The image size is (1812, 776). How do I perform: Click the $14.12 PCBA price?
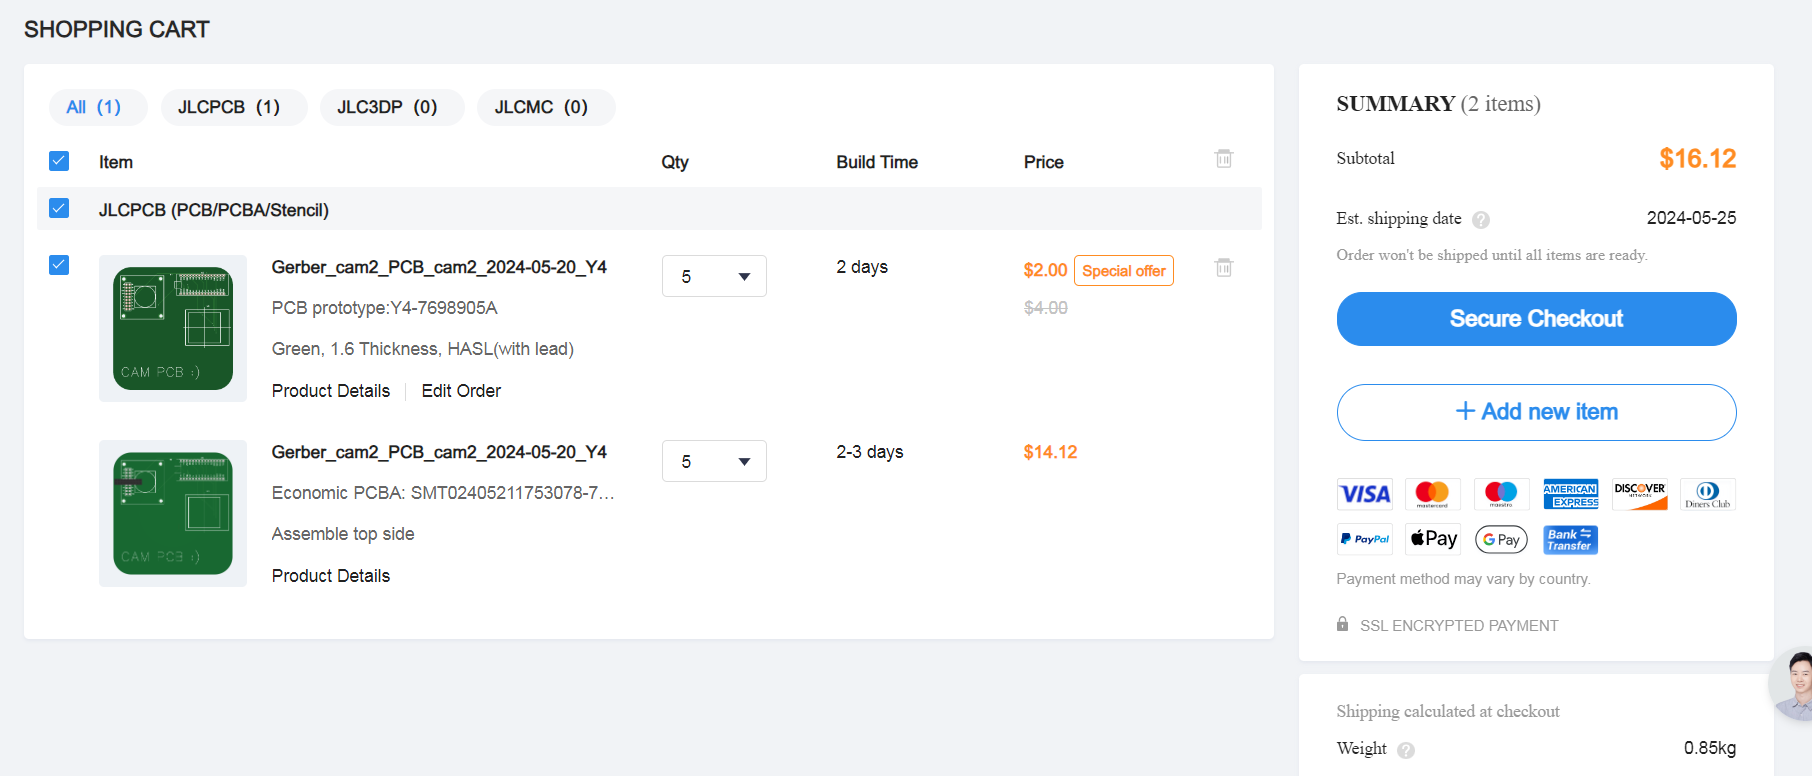pos(1050,452)
